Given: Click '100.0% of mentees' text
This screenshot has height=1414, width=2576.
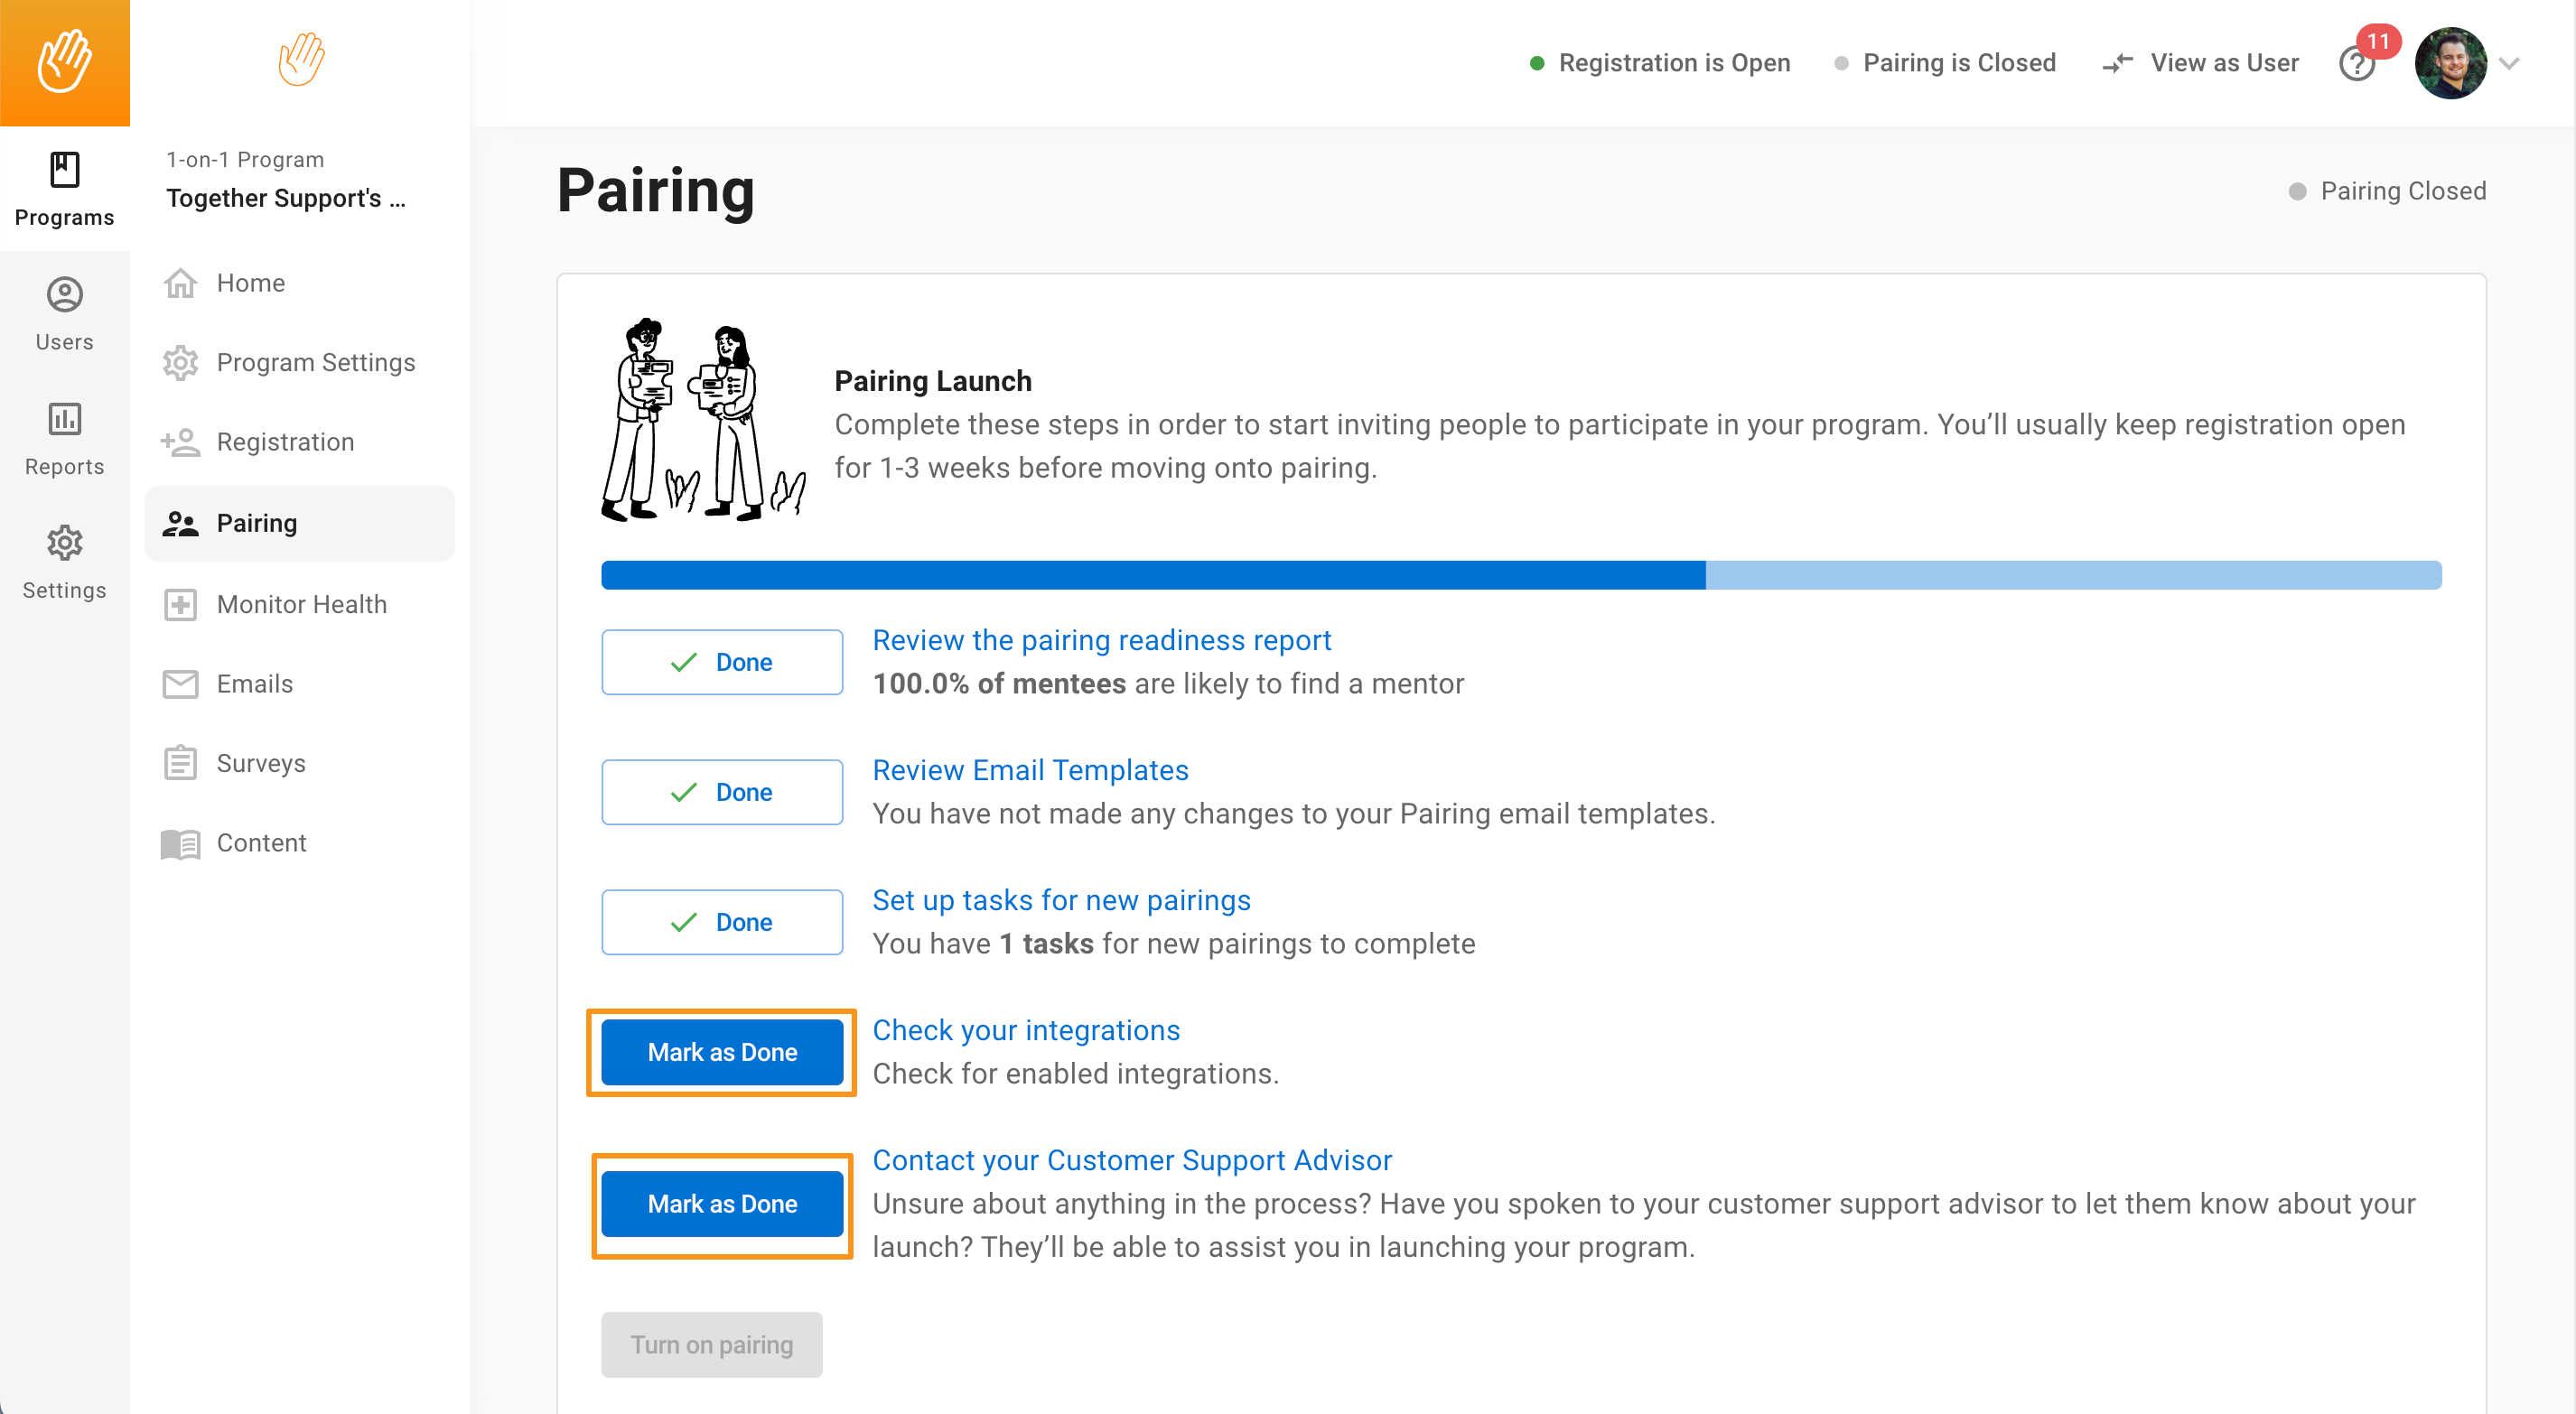Looking at the screenshot, I should tap(999, 683).
